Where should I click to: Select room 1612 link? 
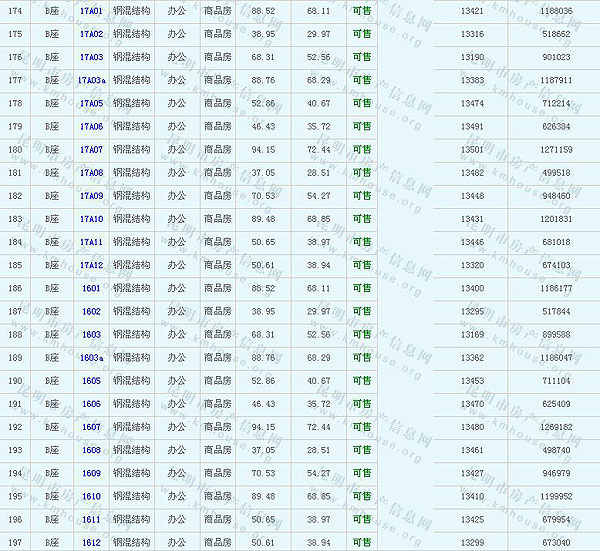[91, 542]
